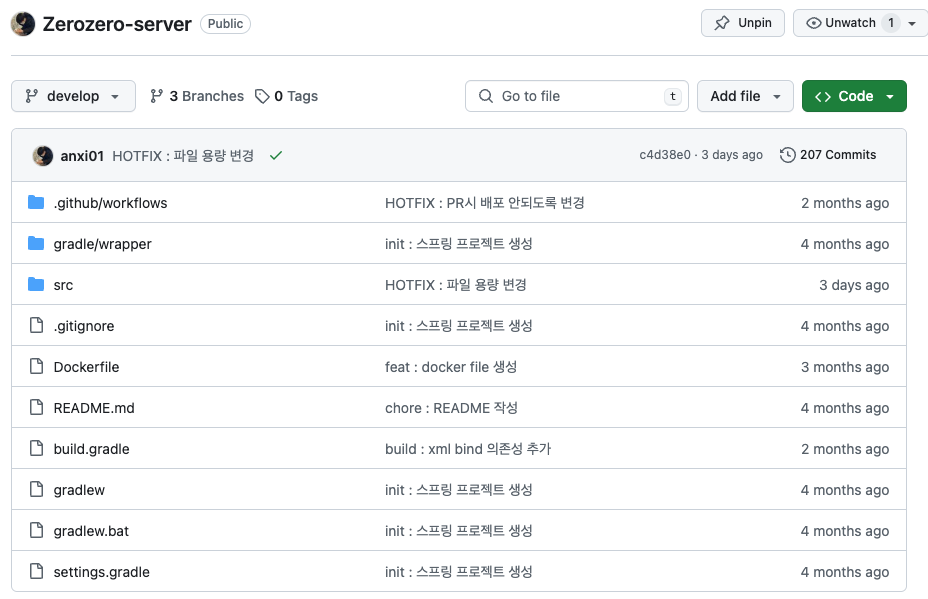928x599 pixels.
Task: Open the Code dropdown arrow
Action: point(890,96)
